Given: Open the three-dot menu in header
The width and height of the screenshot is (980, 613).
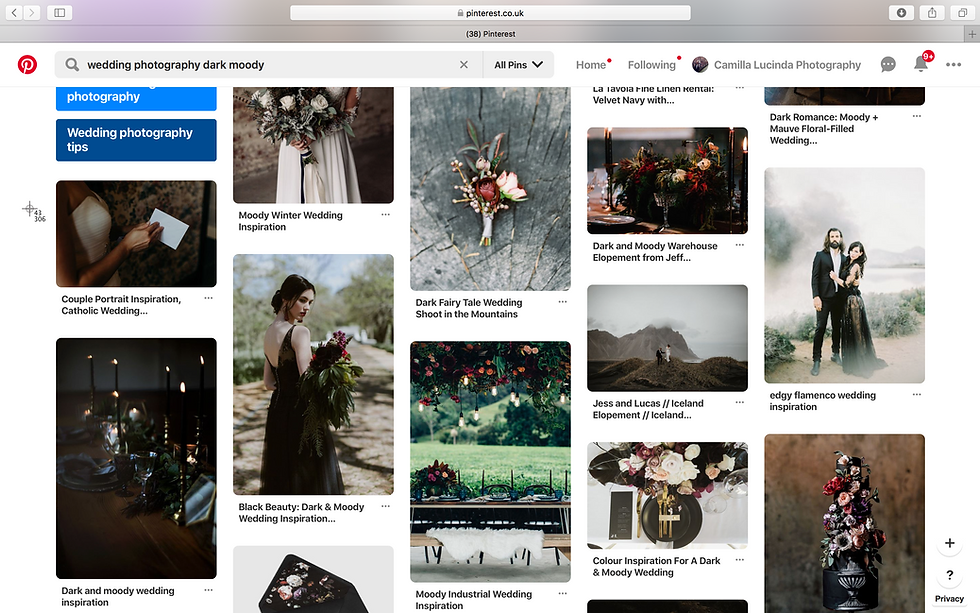Looking at the screenshot, I should pos(953,64).
